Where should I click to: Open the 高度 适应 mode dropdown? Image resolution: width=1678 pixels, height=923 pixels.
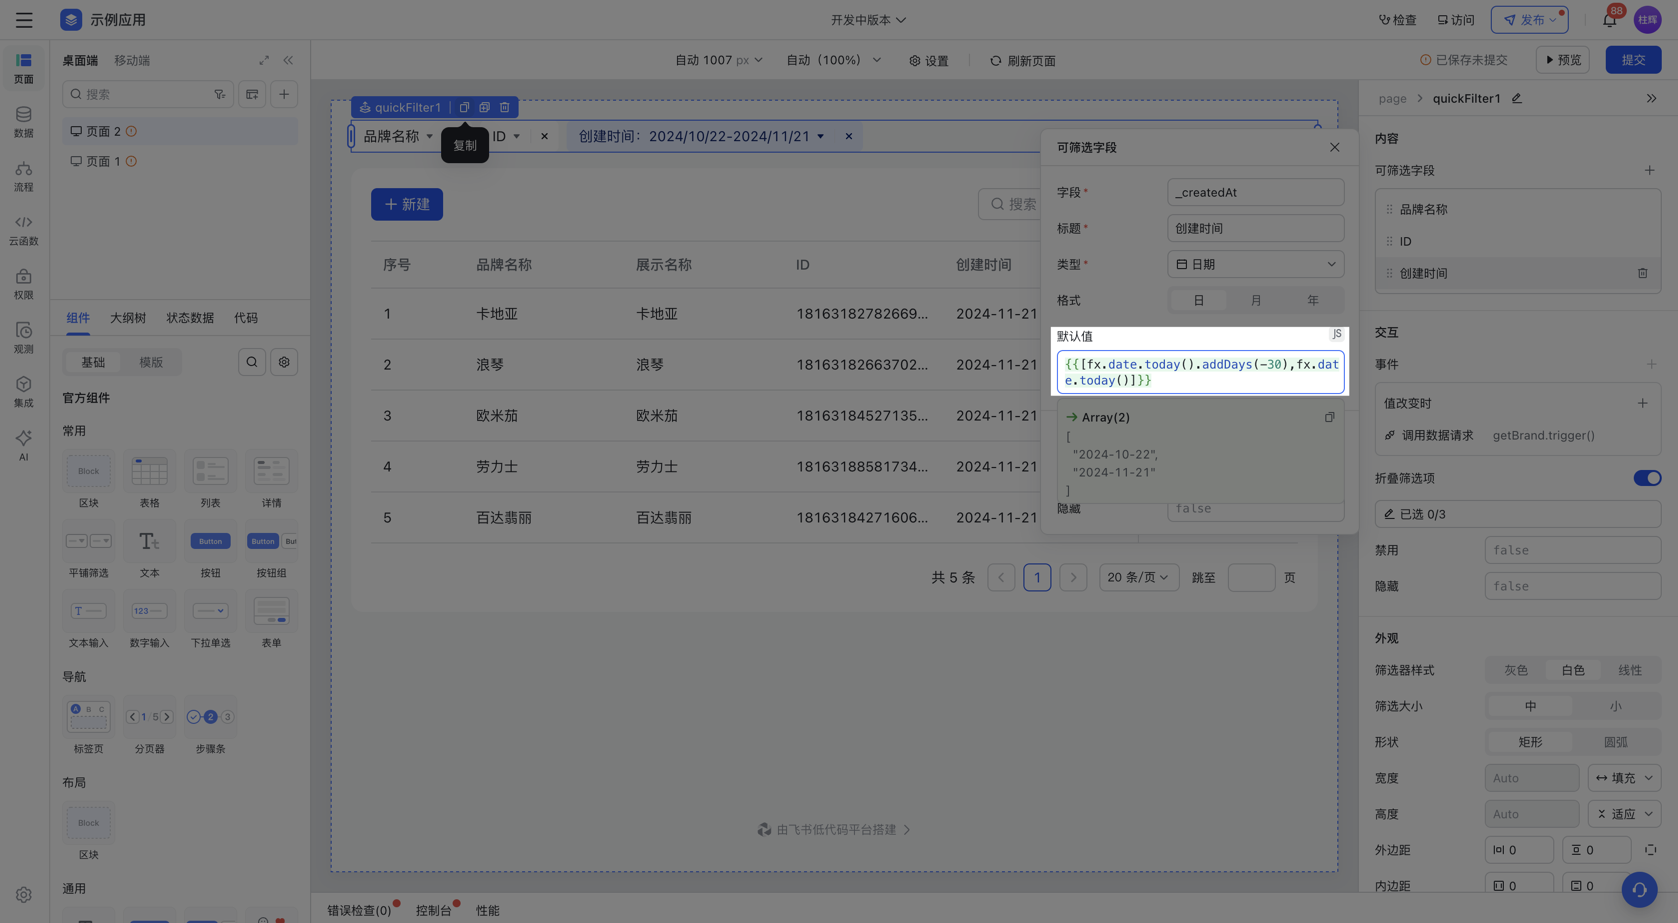[1624, 814]
